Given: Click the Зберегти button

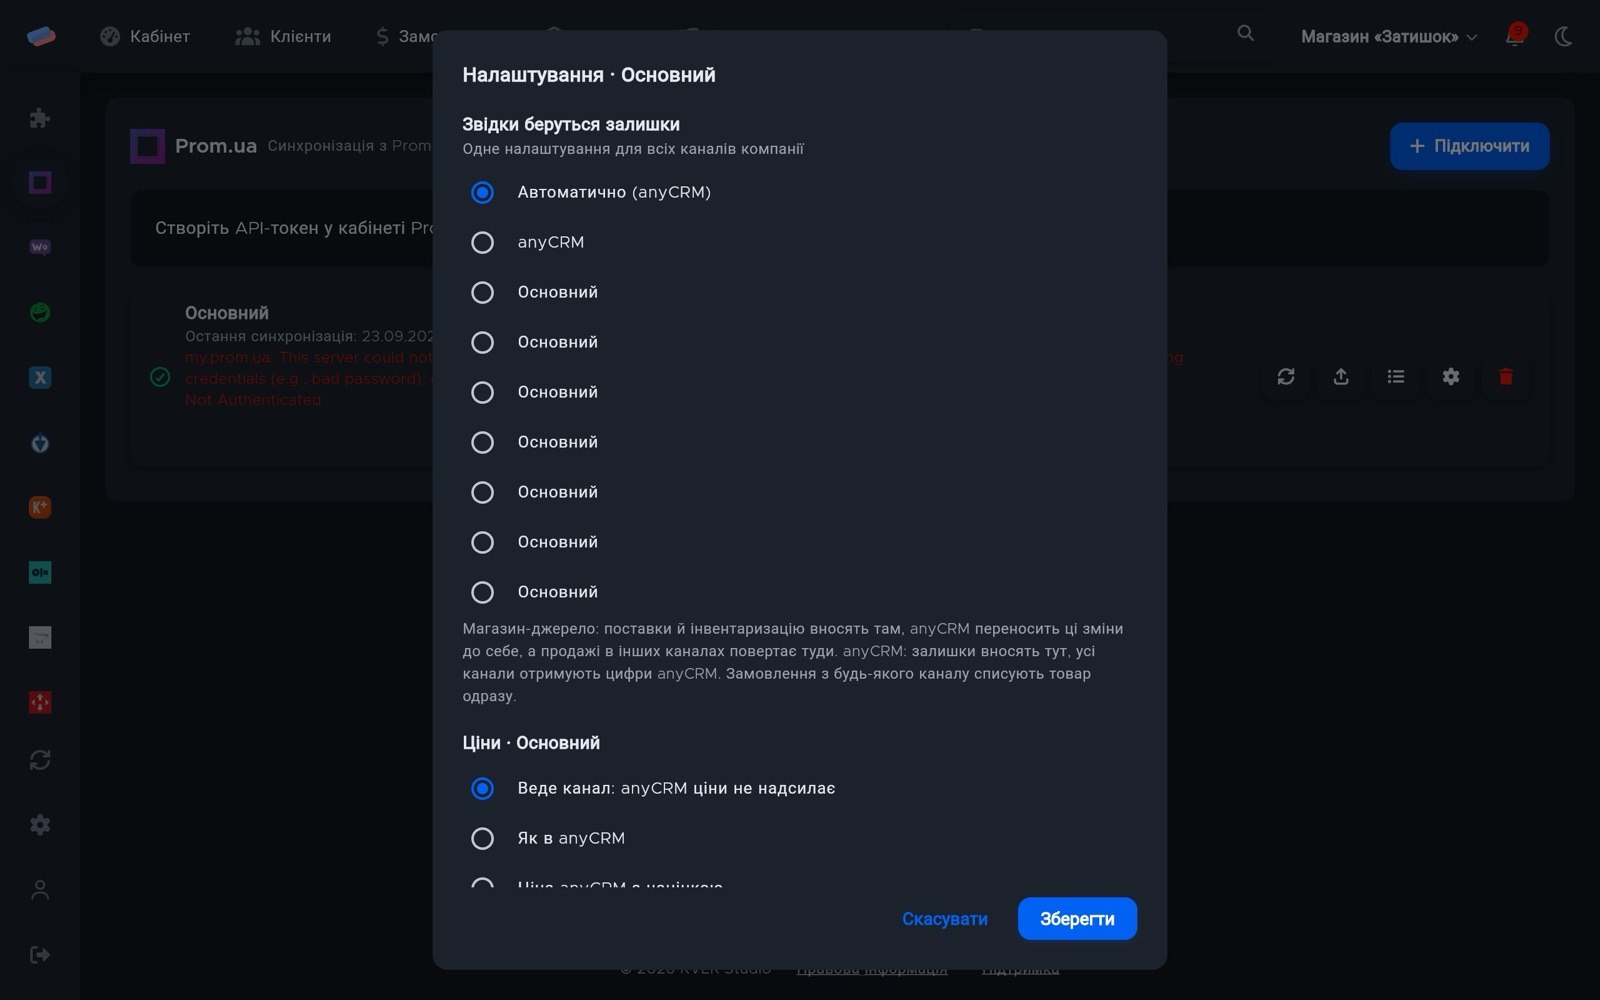Looking at the screenshot, I should point(1077,919).
